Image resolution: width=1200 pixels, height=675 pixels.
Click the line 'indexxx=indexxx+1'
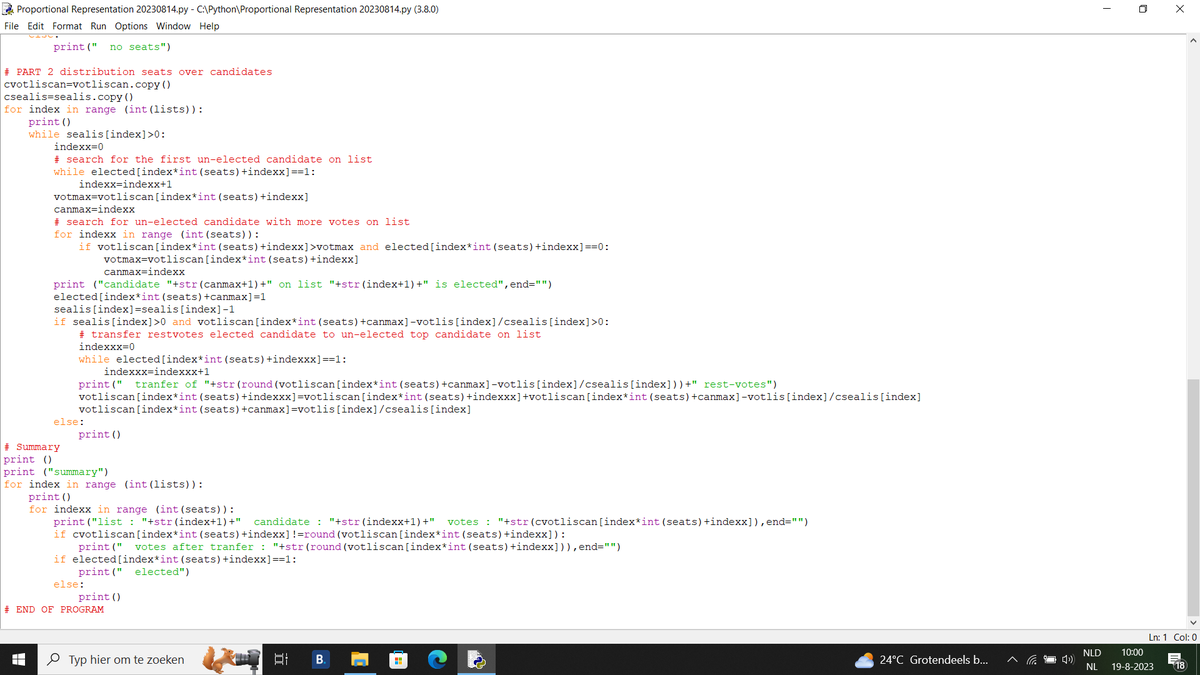pyautogui.click(x=156, y=372)
